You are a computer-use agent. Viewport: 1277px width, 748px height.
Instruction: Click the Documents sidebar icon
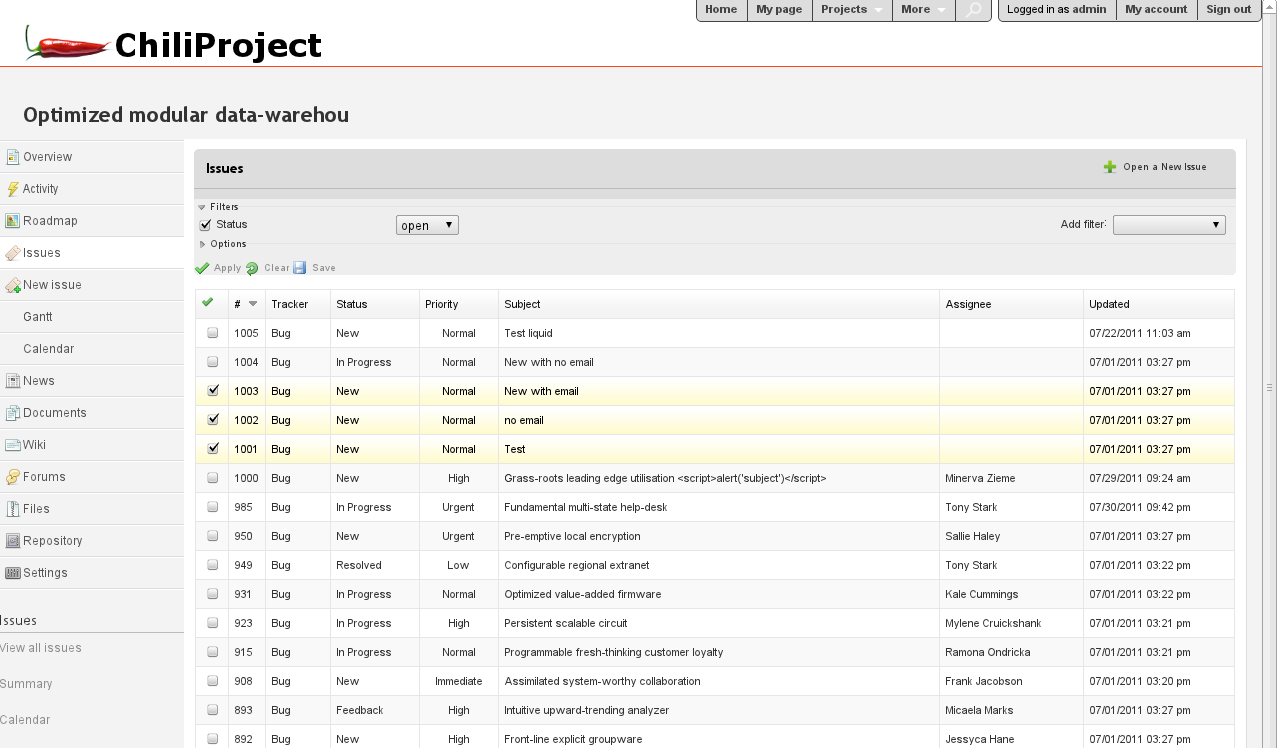tap(13, 413)
